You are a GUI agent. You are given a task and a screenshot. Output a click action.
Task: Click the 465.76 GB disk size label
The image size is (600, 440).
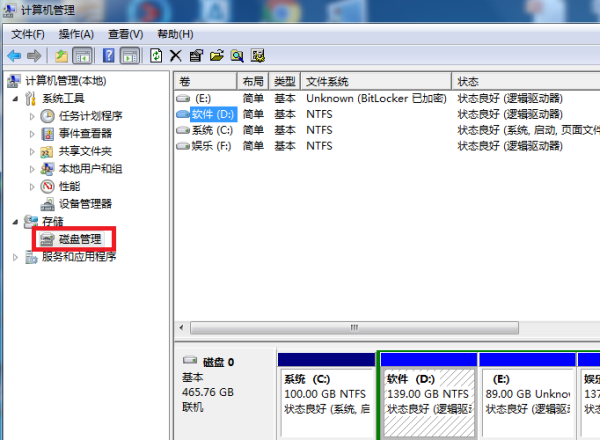click(x=208, y=392)
